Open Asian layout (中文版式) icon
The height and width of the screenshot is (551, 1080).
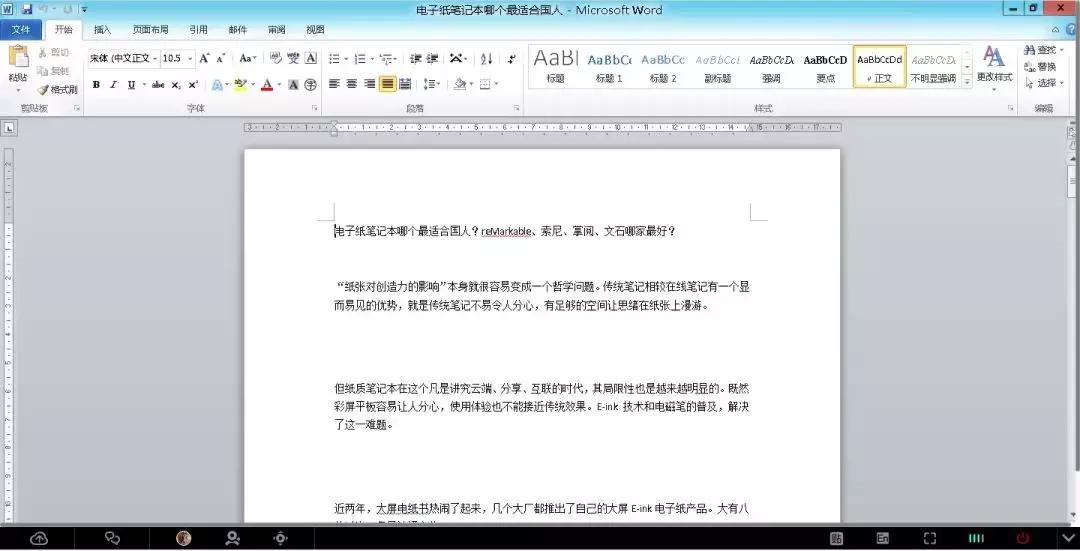point(457,59)
